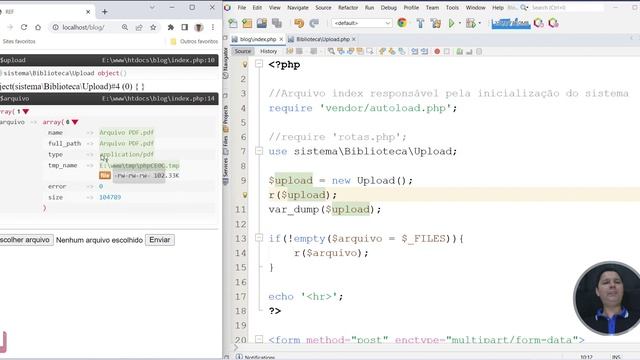Switch to the Biblioteca\Upload.php editor tab
Viewport: 640px width, 360px height.
coord(322,39)
